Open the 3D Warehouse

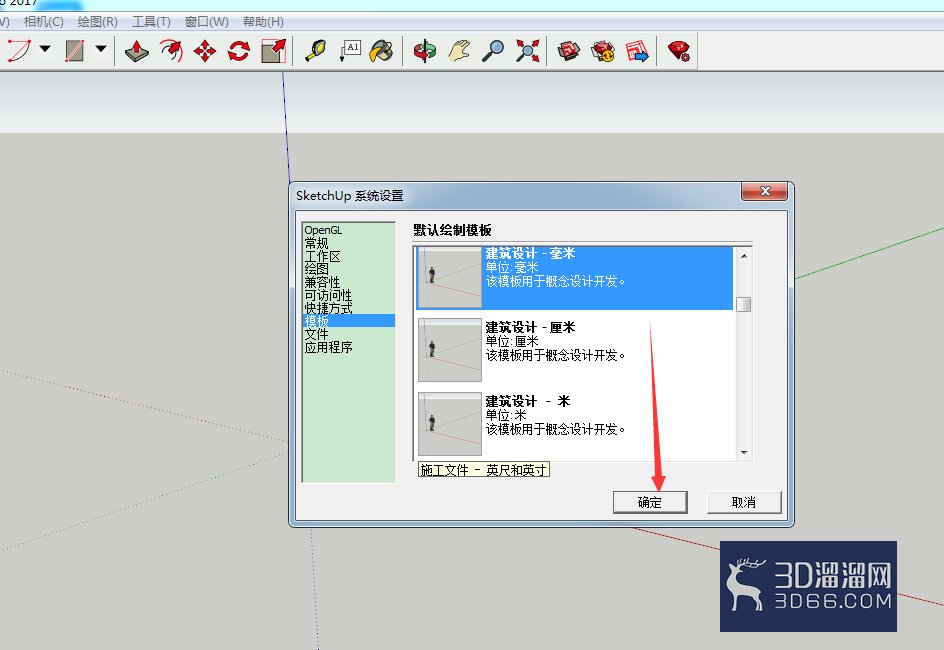568,51
